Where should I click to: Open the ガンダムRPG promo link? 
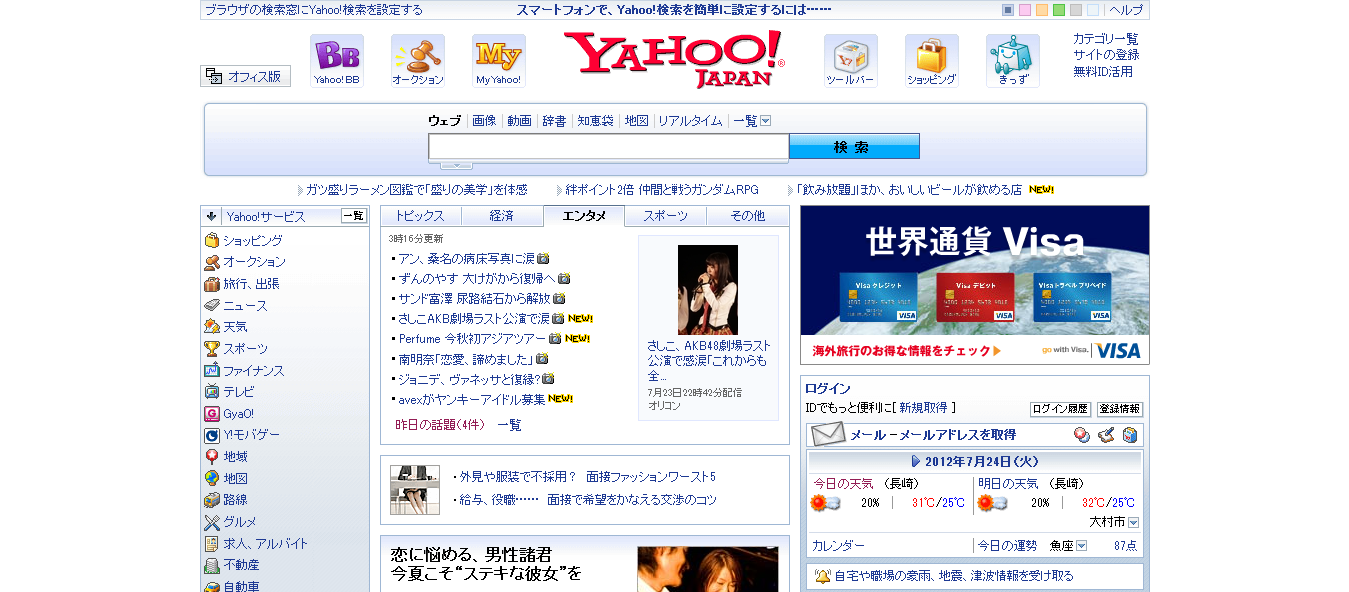point(662,189)
